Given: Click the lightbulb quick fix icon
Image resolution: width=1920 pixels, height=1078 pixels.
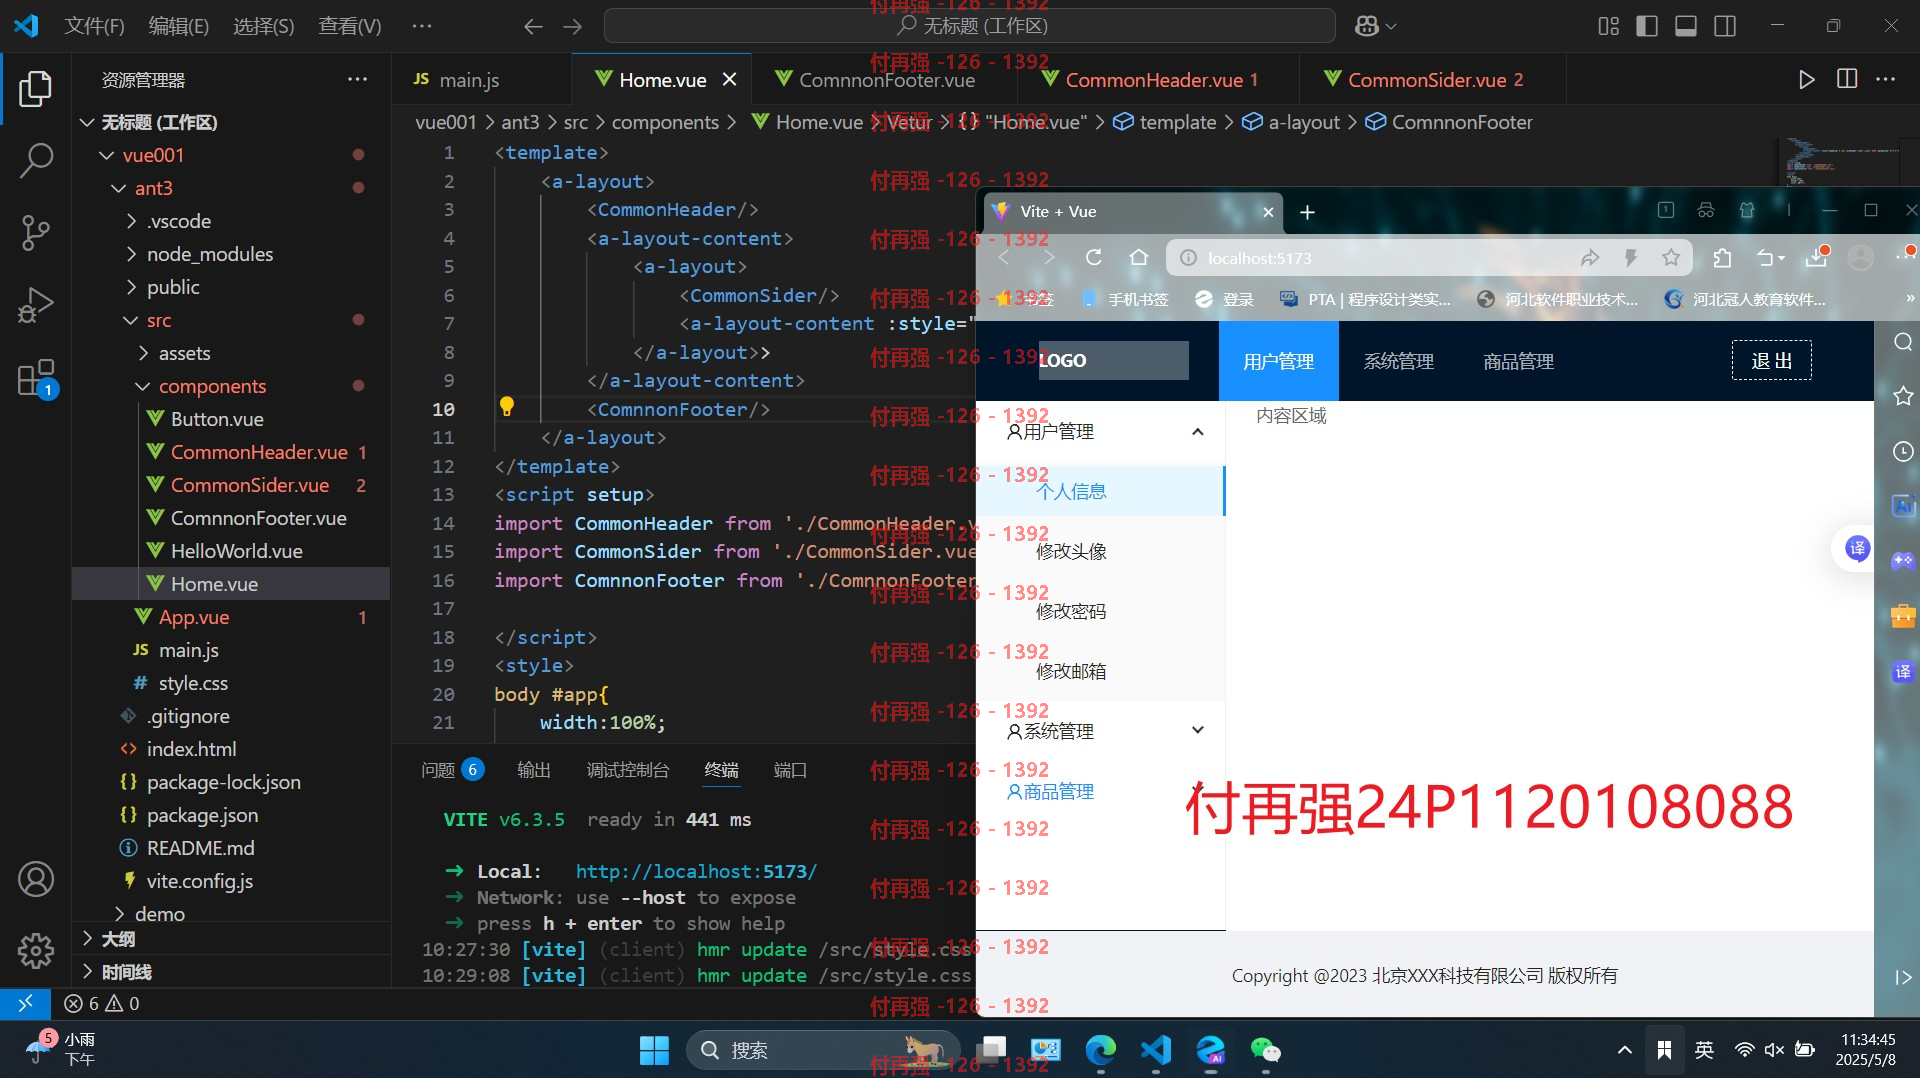Looking at the screenshot, I should pyautogui.click(x=507, y=406).
